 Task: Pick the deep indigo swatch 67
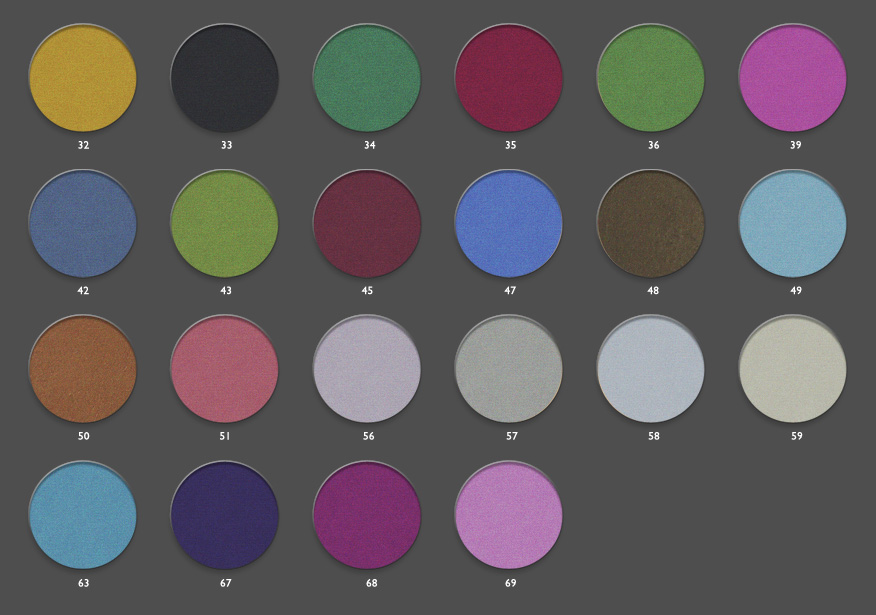[225, 515]
